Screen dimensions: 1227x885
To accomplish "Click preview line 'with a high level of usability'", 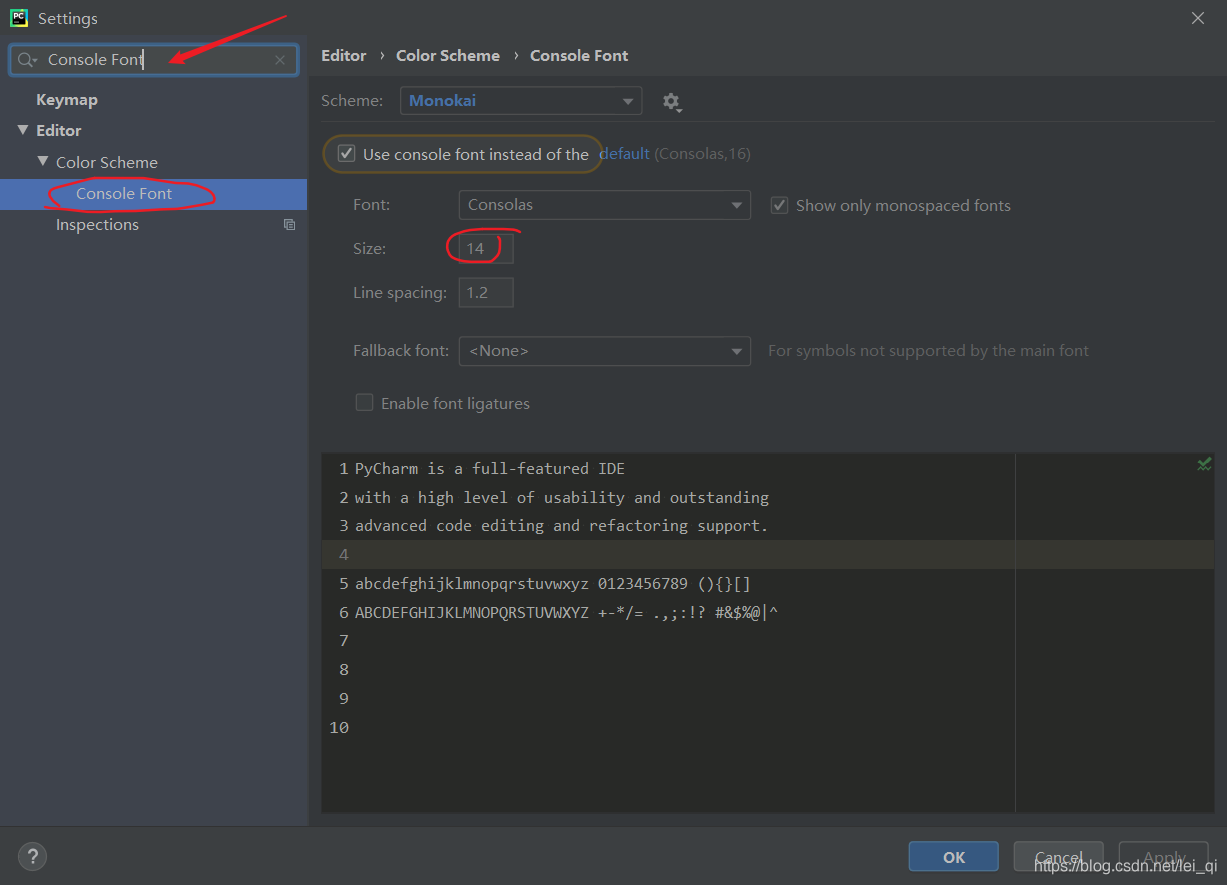I will 562,498.
